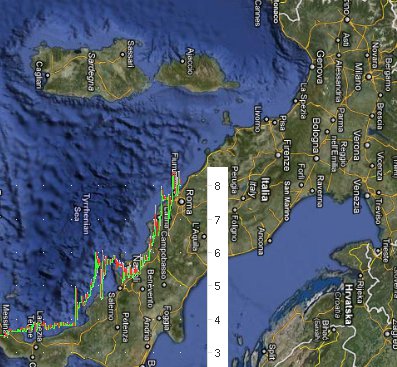This screenshot has height=367, width=397.
Task: Click axis value 3 on the scale
Action: [x=217, y=353]
